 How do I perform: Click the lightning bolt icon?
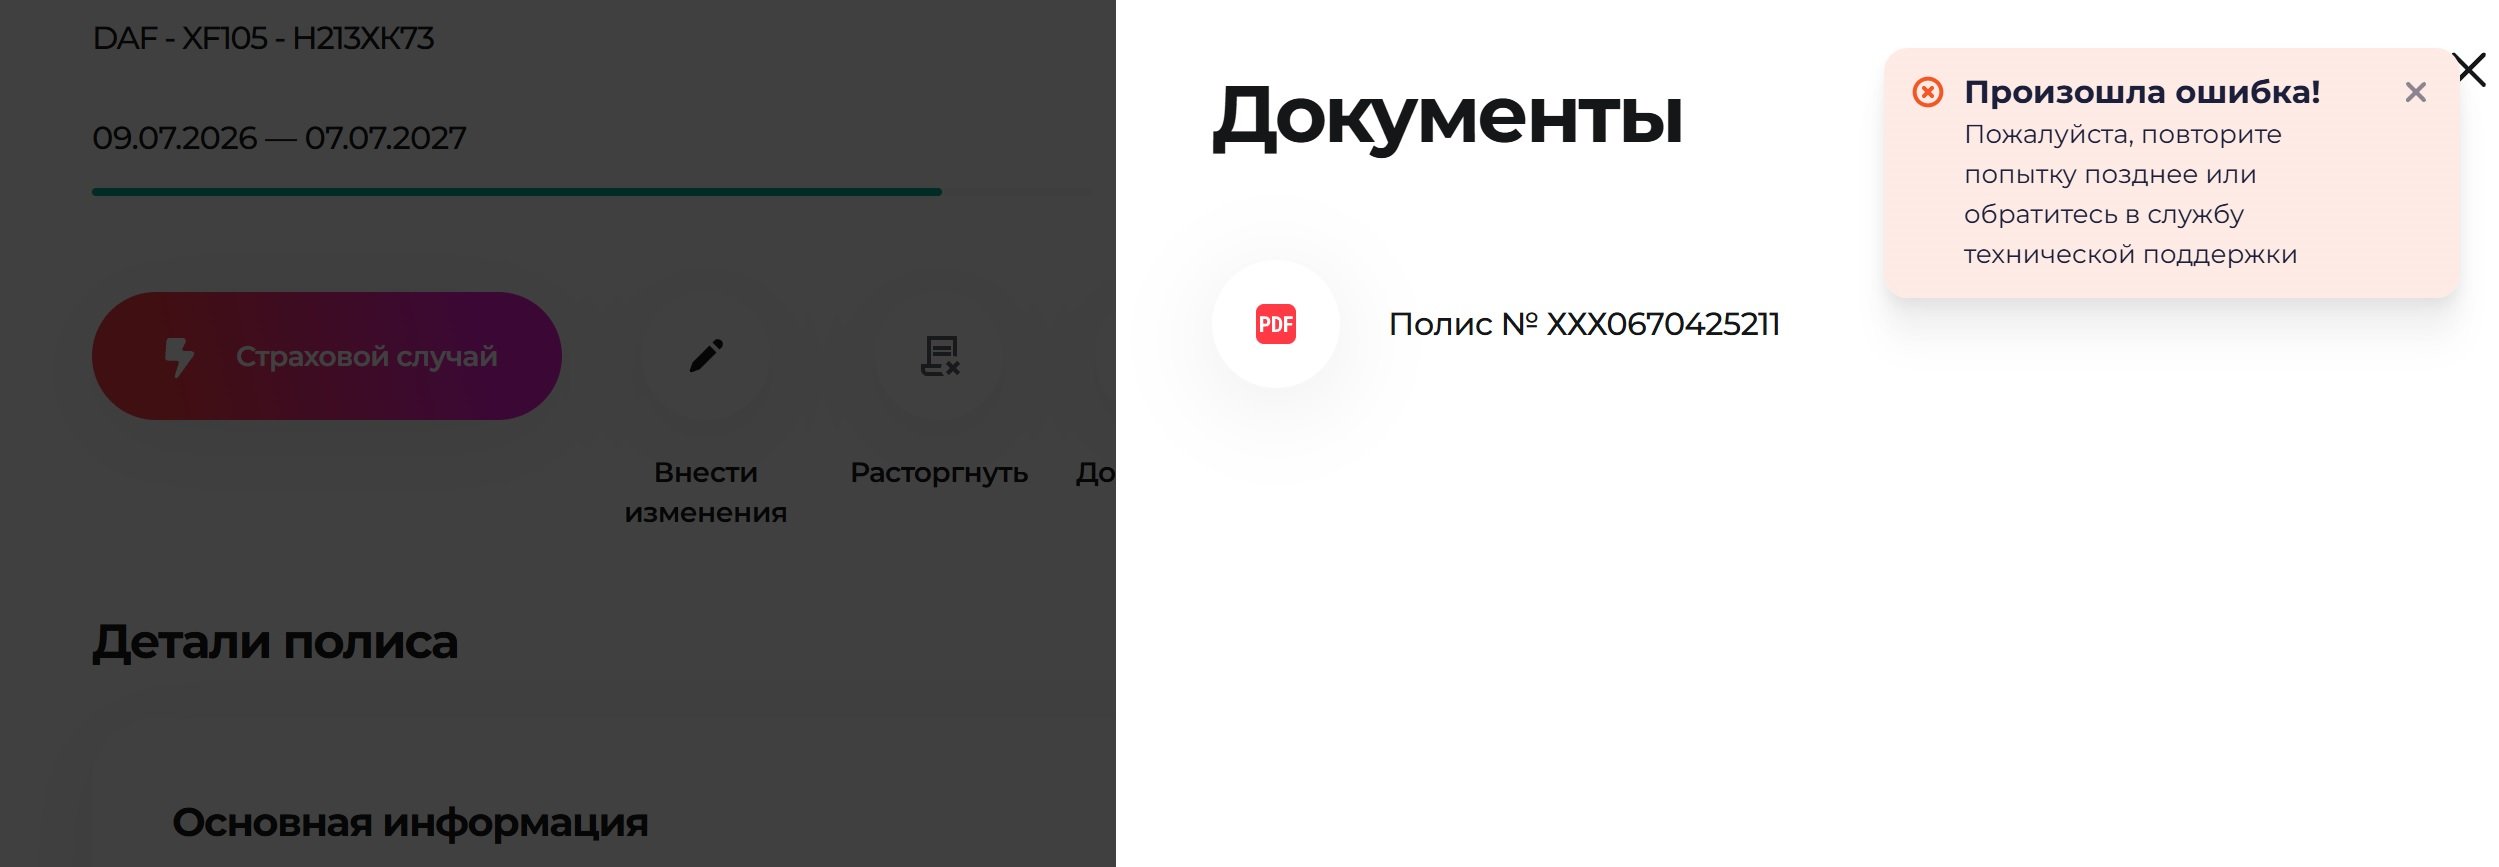point(179,357)
